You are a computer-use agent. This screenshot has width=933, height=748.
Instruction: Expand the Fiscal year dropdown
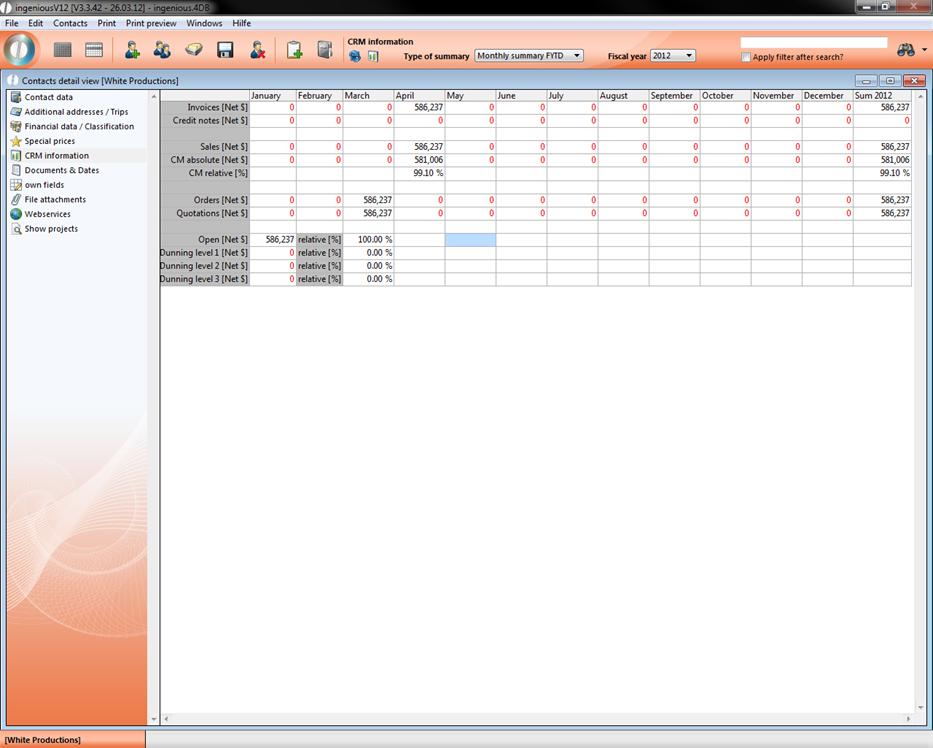click(672, 56)
